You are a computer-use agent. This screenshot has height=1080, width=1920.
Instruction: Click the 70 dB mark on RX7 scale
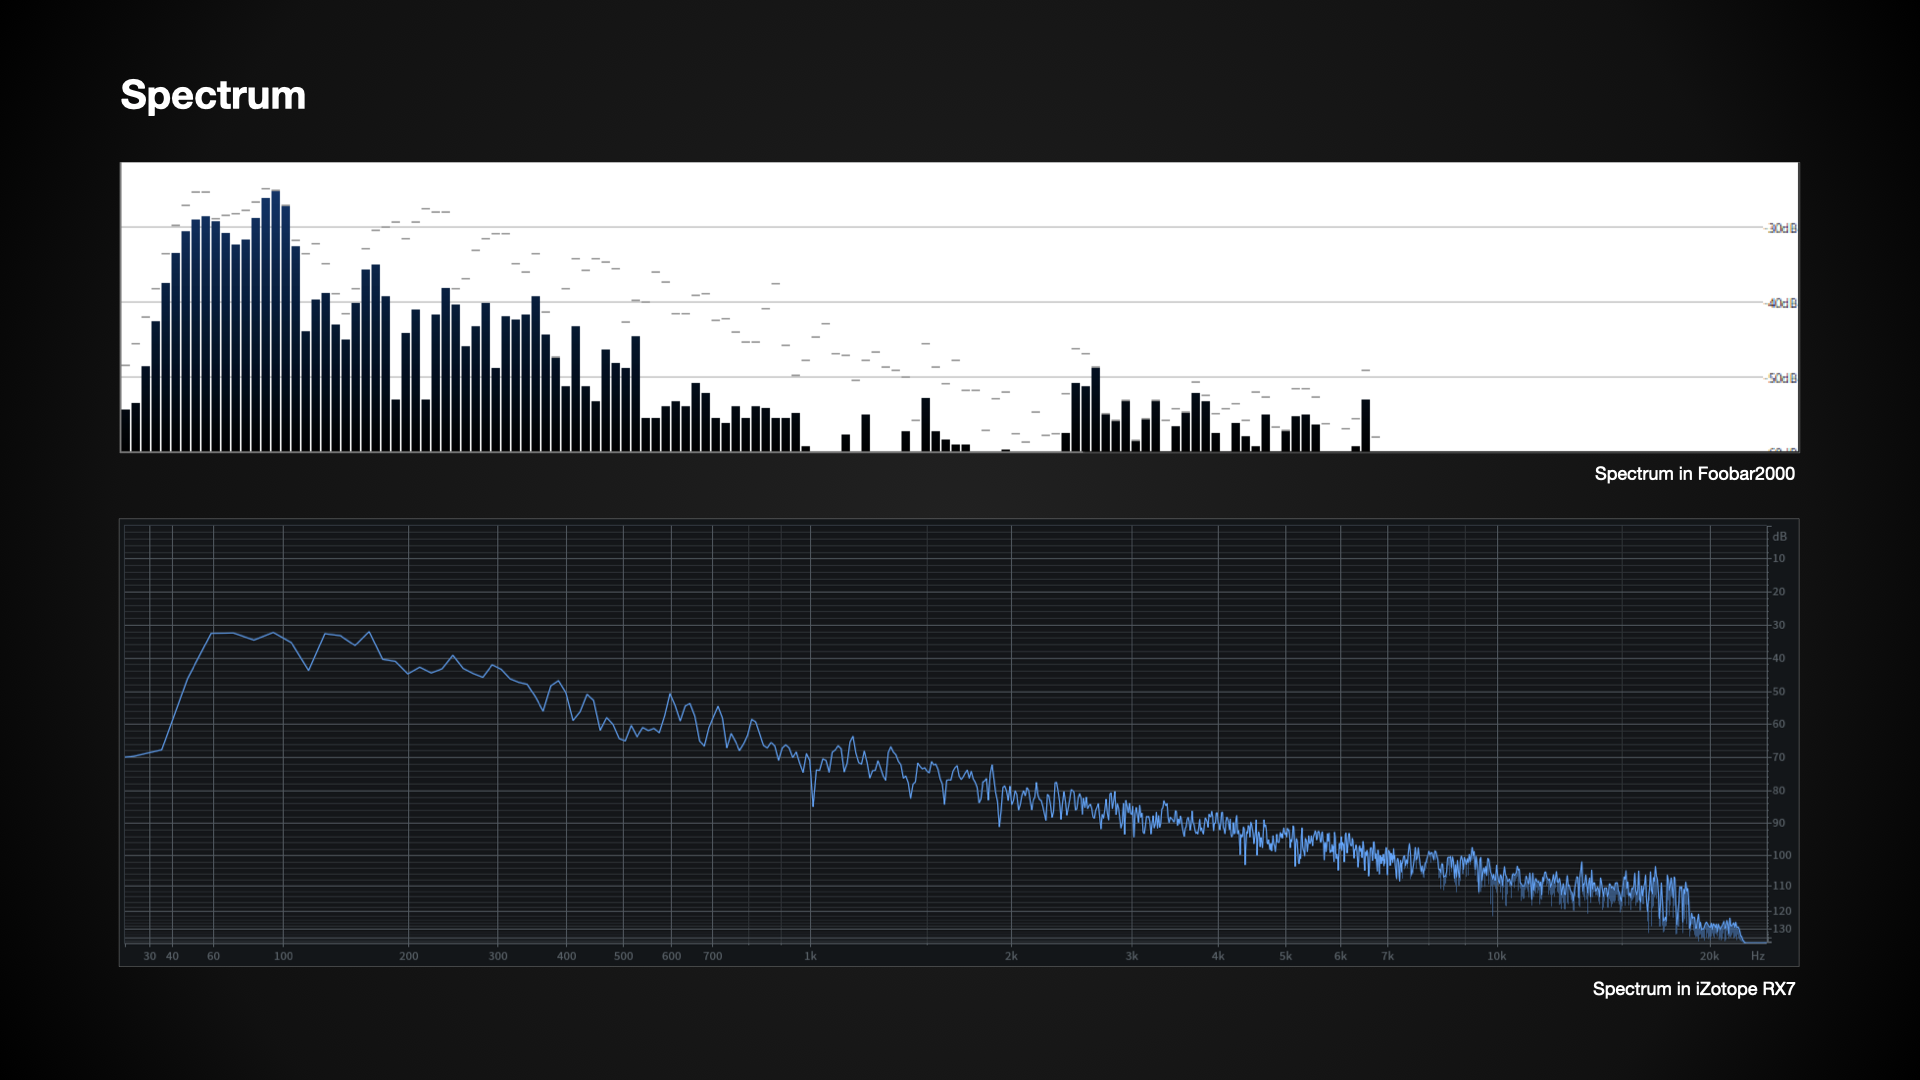pos(1779,757)
